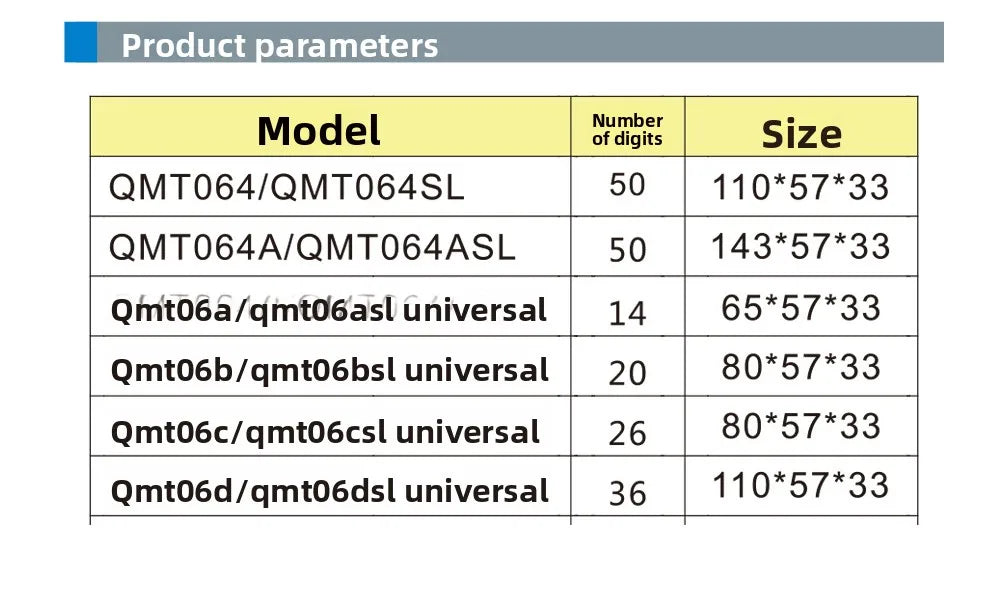Click the blue square beside the heading
The height and width of the screenshot is (604, 1000).
coord(81,42)
